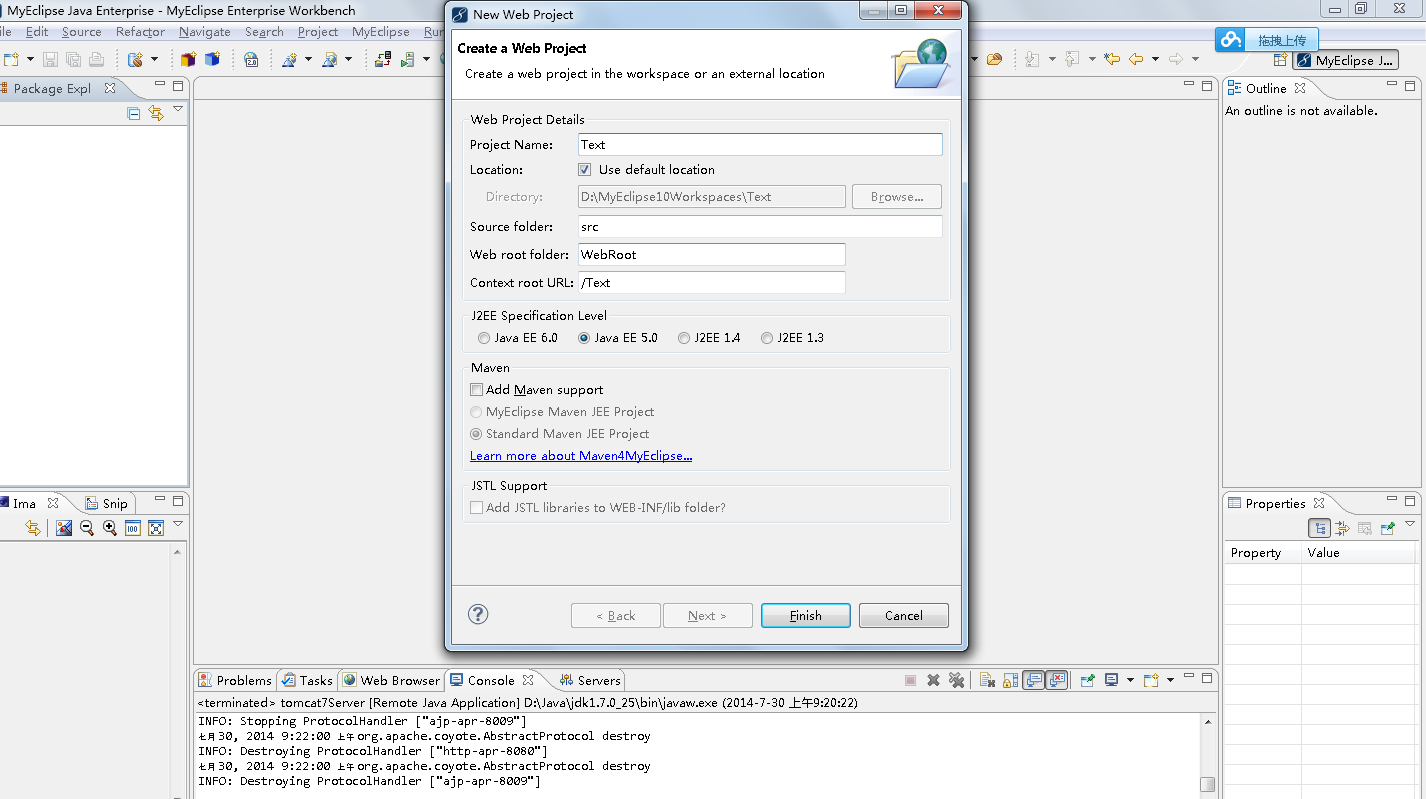Click the new web service wizard icon
This screenshot has width=1426, height=799.
point(290,59)
